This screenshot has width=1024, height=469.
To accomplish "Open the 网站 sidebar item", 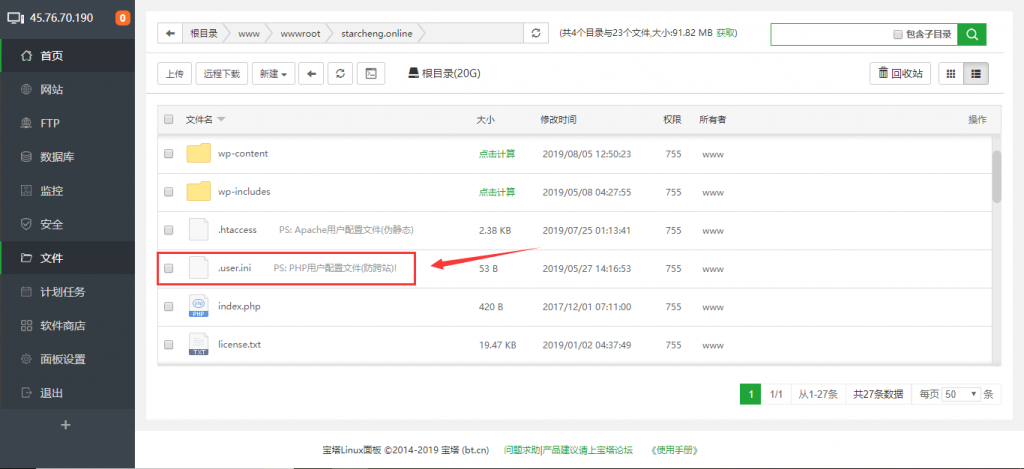I will click(x=67, y=90).
